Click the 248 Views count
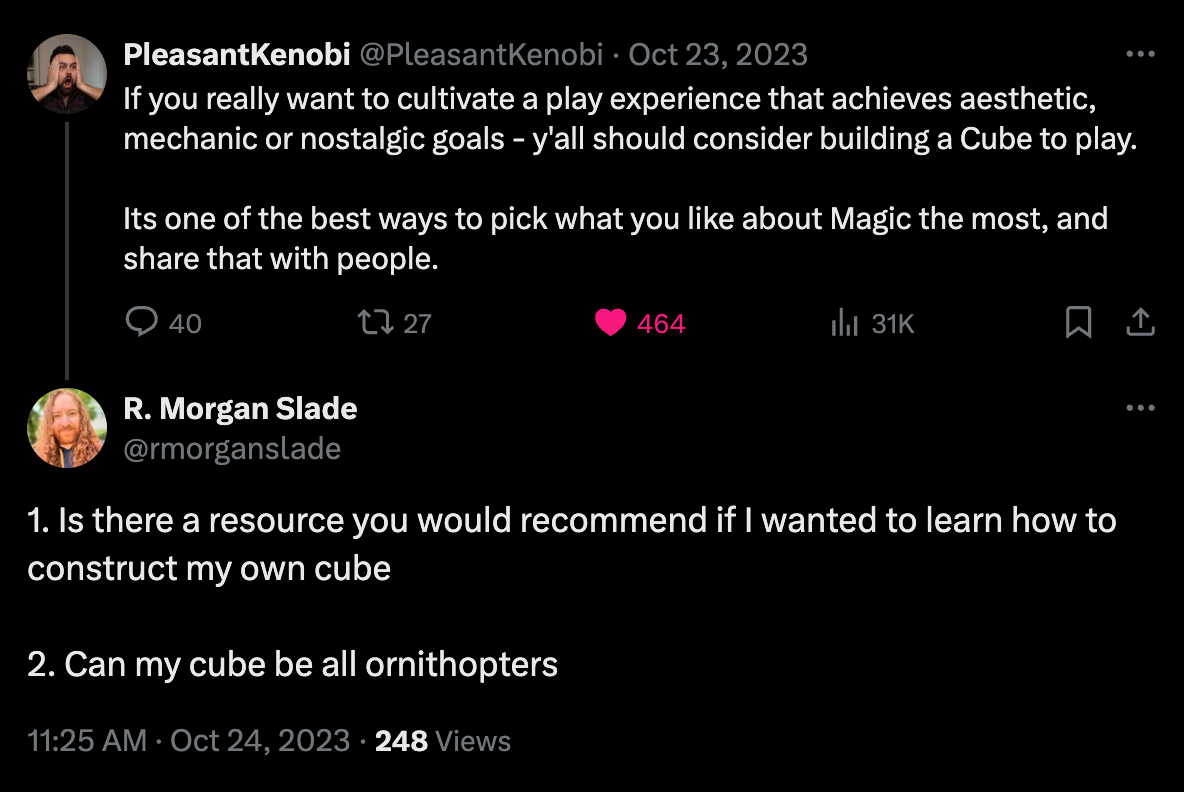The width and height of the screenshot is (1184, 792). point(442,741)
